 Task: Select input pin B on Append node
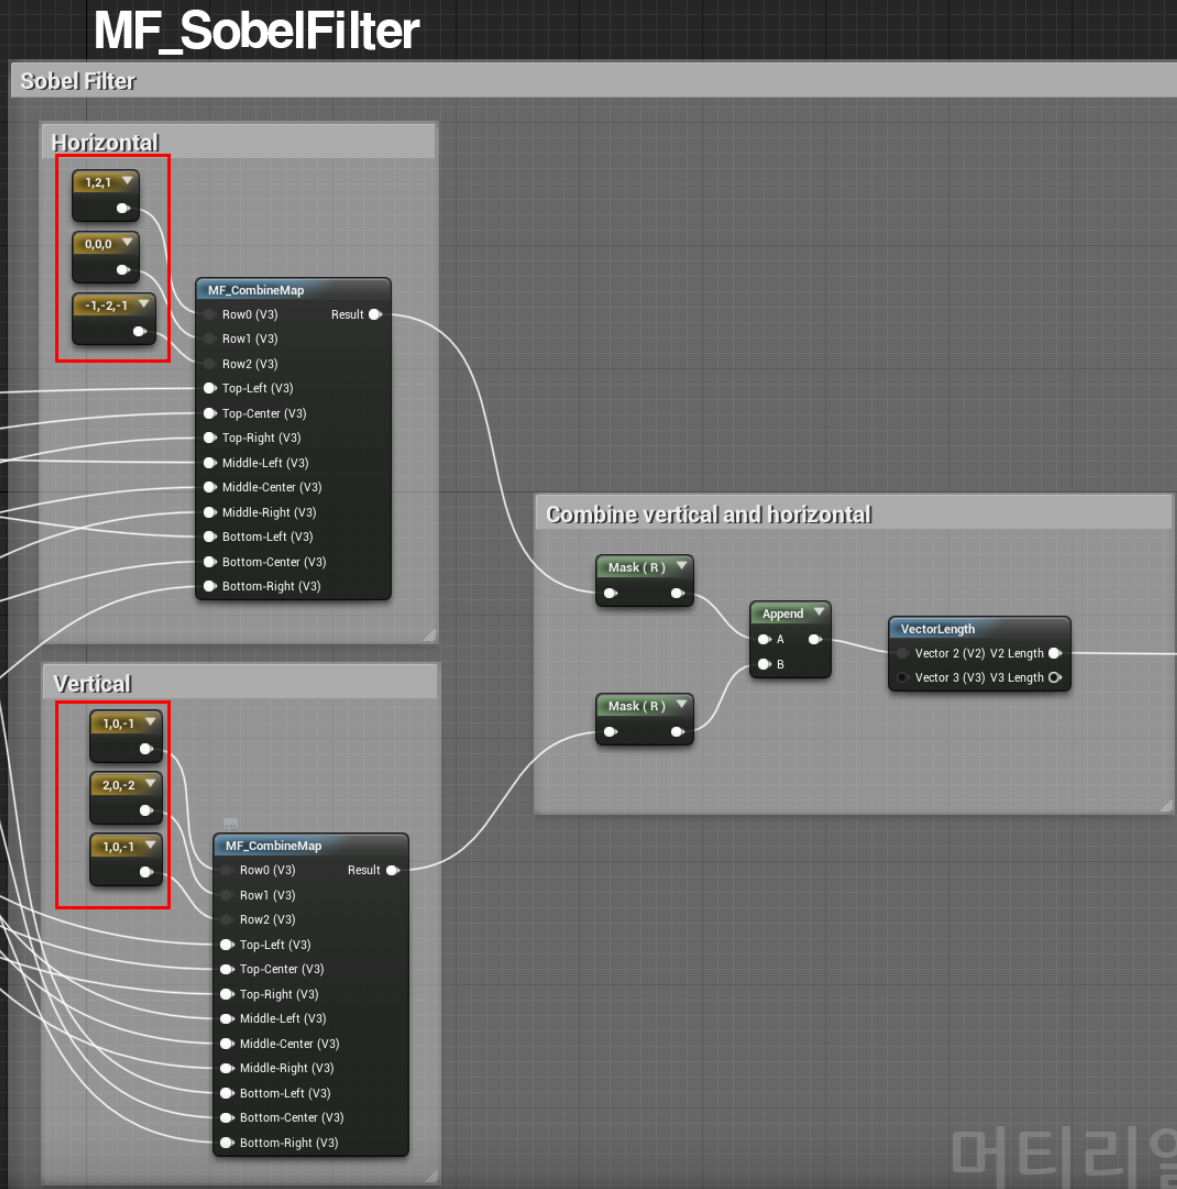(764, 664)
